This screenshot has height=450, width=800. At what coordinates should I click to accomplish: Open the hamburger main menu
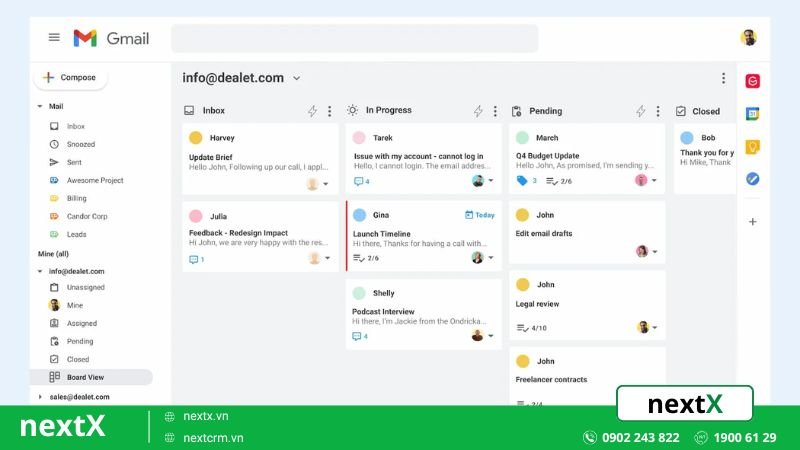point(54,37)
